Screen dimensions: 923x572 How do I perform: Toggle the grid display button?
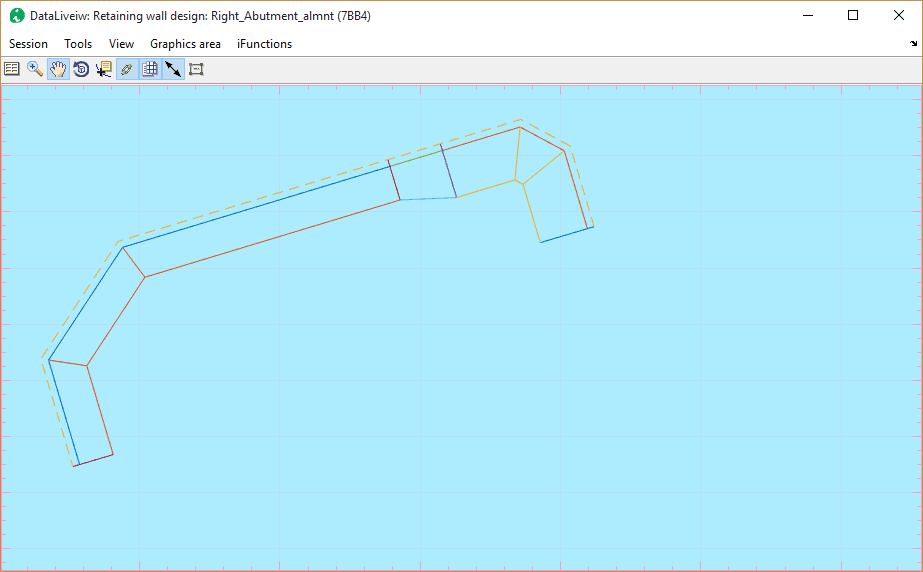[x=150, y=69]
